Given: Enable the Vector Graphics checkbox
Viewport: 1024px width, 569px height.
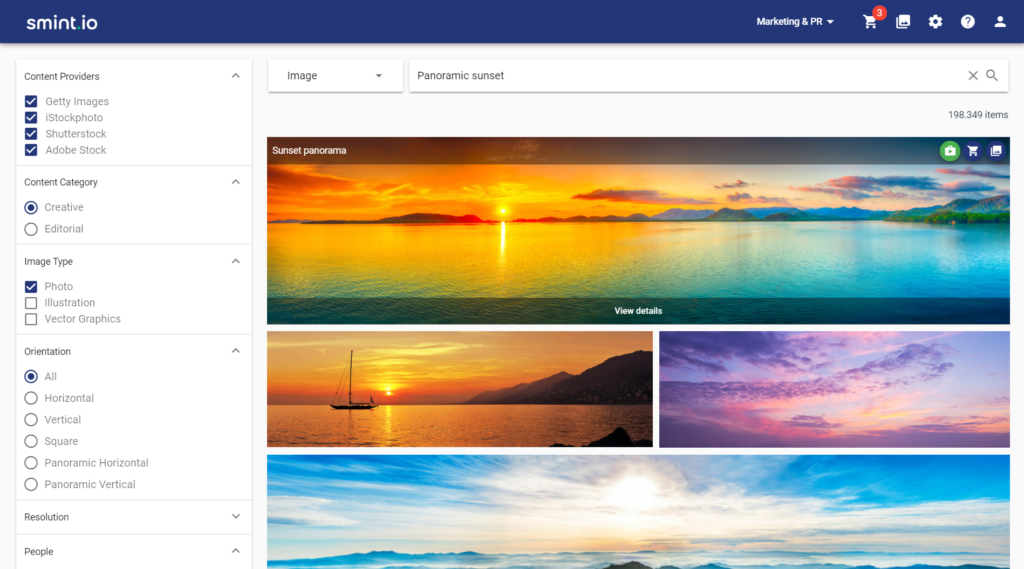Looking at the screenshot, I should click(x=31, y=319).
